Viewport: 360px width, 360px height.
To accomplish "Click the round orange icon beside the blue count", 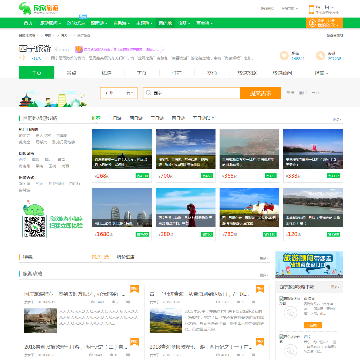I will 284,56.
